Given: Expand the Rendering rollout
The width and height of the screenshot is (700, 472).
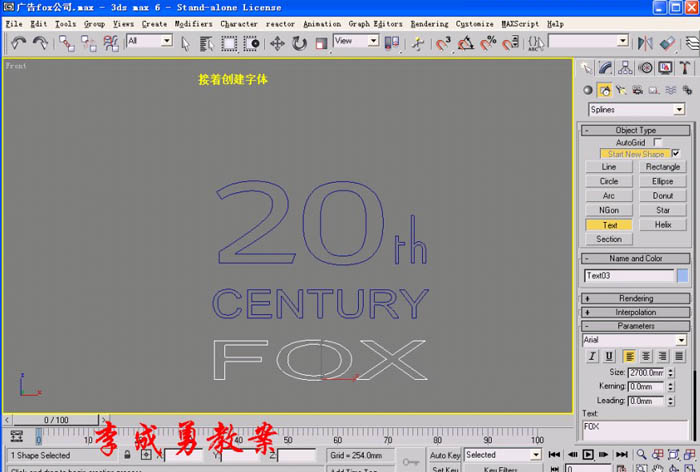Looking at the screenshot, I should [636, 298].
